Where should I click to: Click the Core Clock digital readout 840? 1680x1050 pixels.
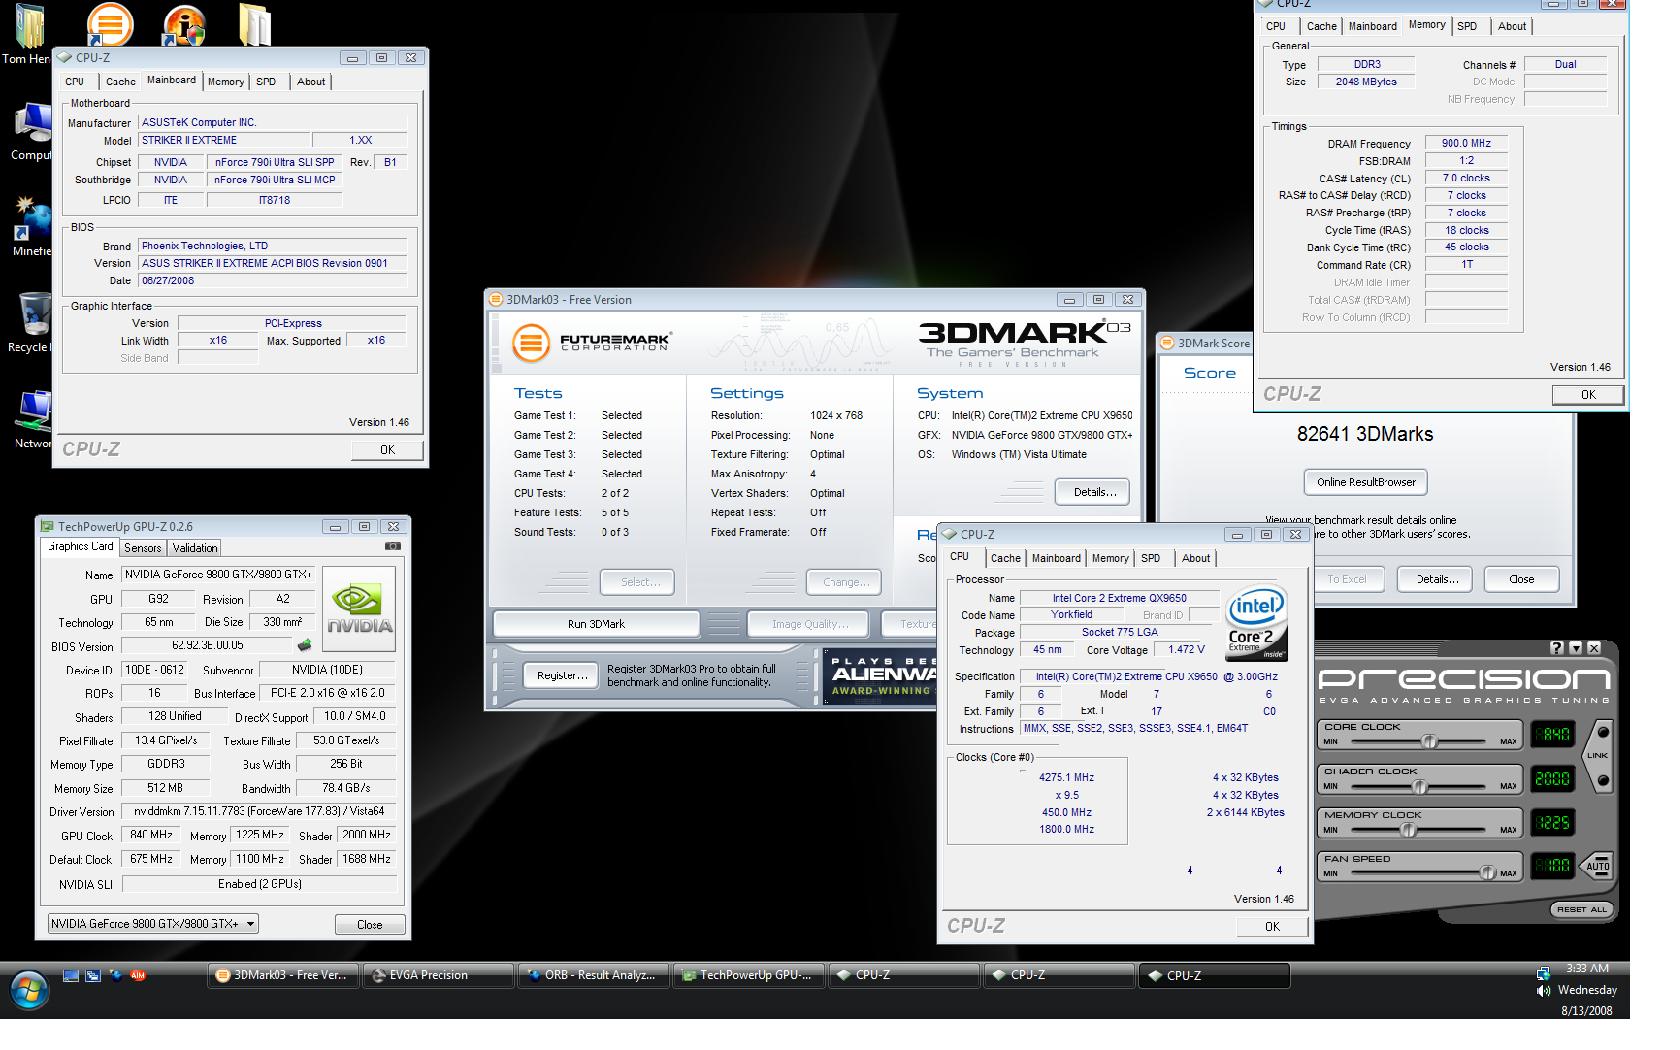[1552, 734]
